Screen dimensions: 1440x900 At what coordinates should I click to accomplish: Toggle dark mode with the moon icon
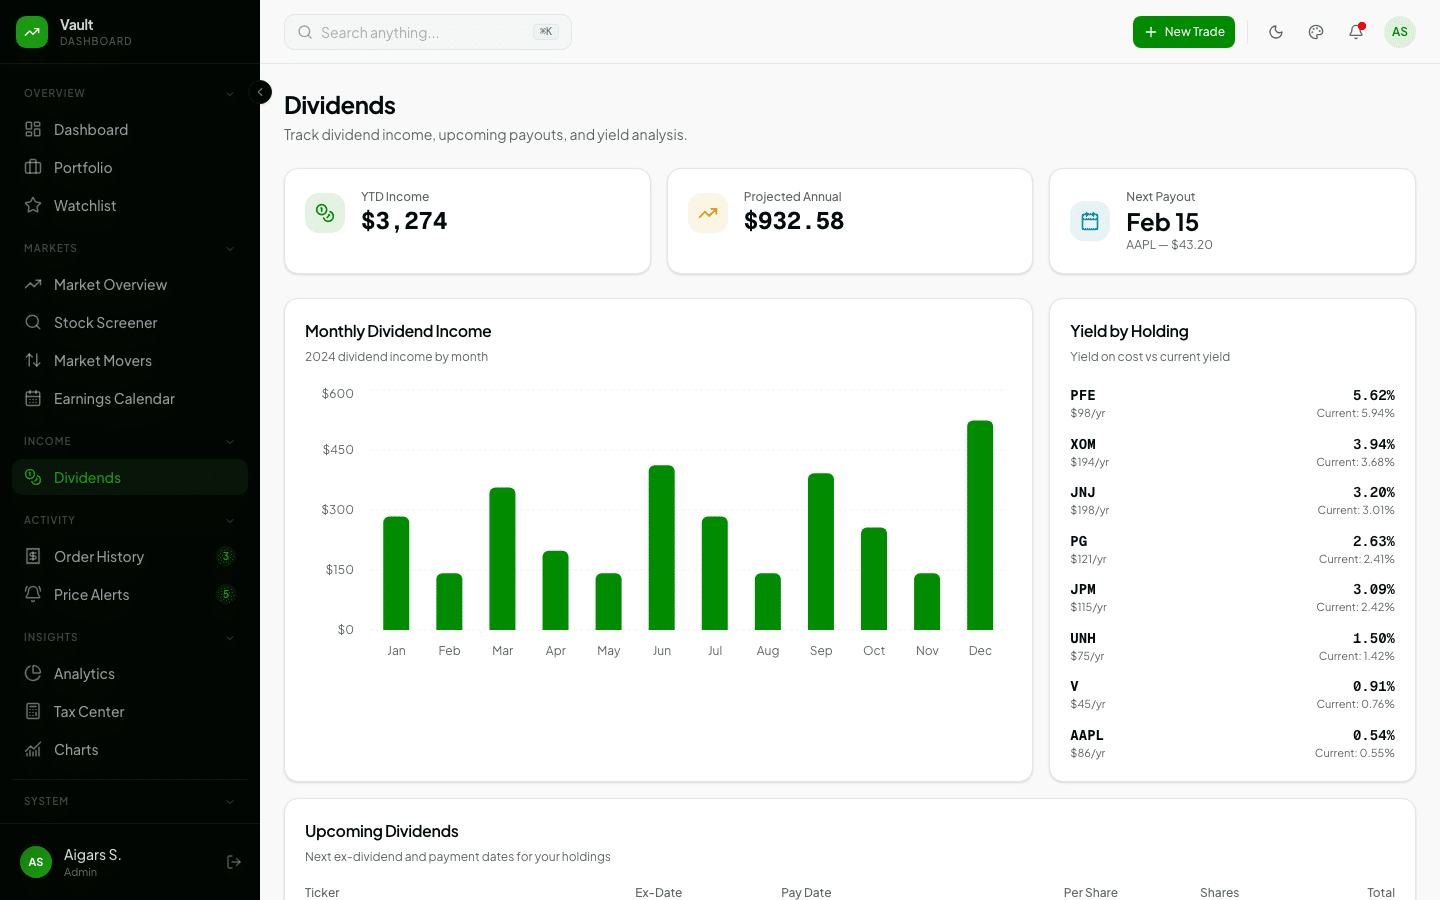tap(1276, 32)
